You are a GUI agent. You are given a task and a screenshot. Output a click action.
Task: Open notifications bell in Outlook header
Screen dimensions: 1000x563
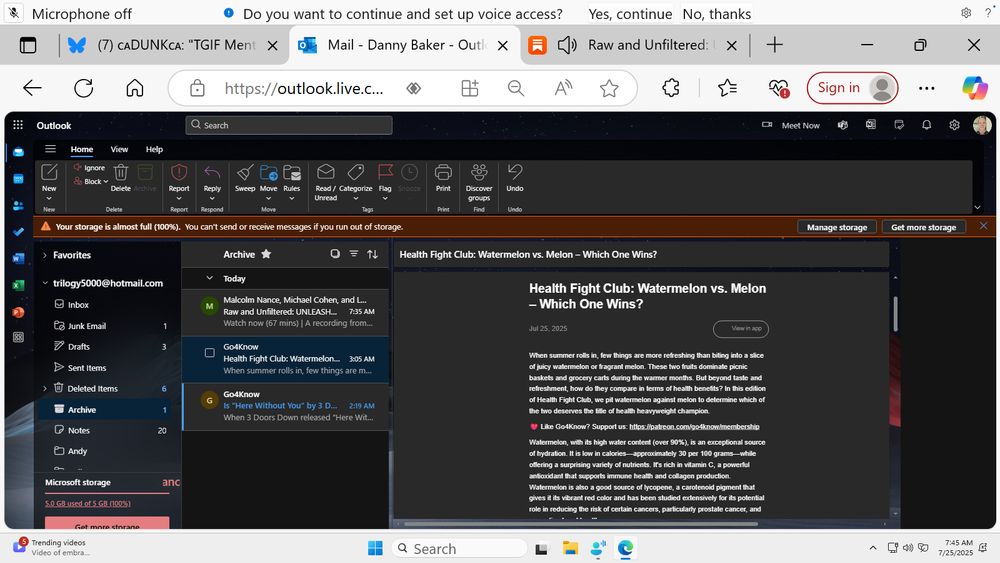tap(927, 125)
